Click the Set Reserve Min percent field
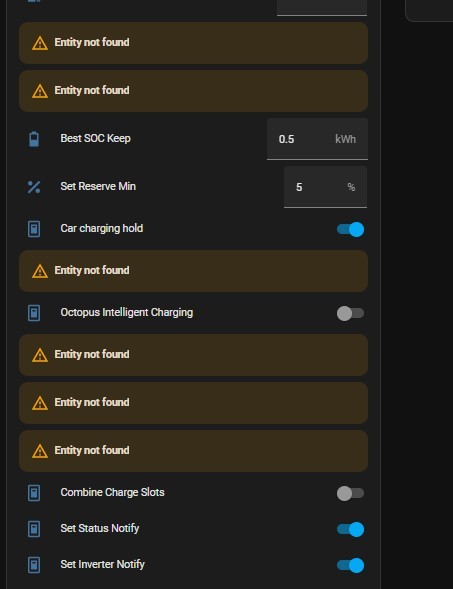 tap(325, 187)
